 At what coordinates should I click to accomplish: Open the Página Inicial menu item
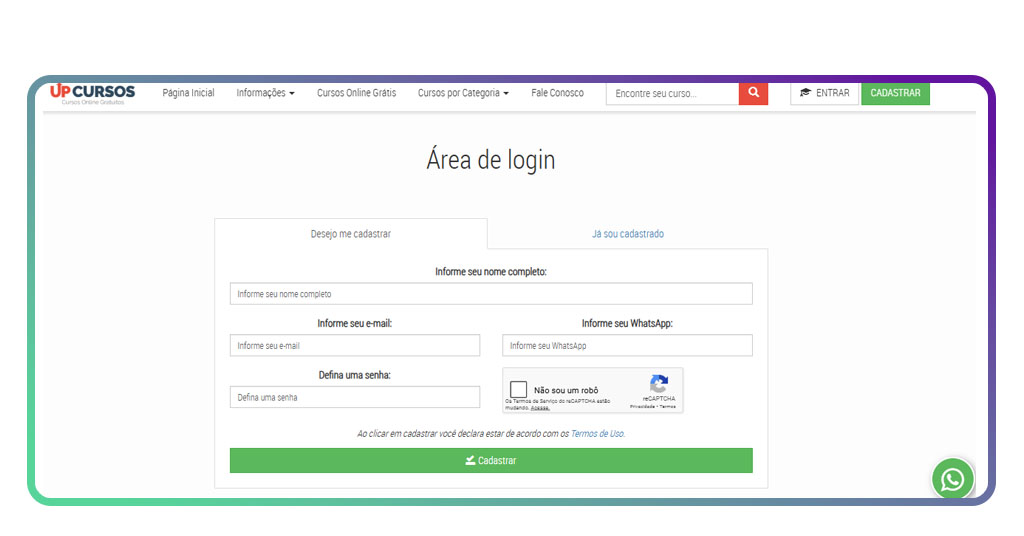(x=188, y=93)
